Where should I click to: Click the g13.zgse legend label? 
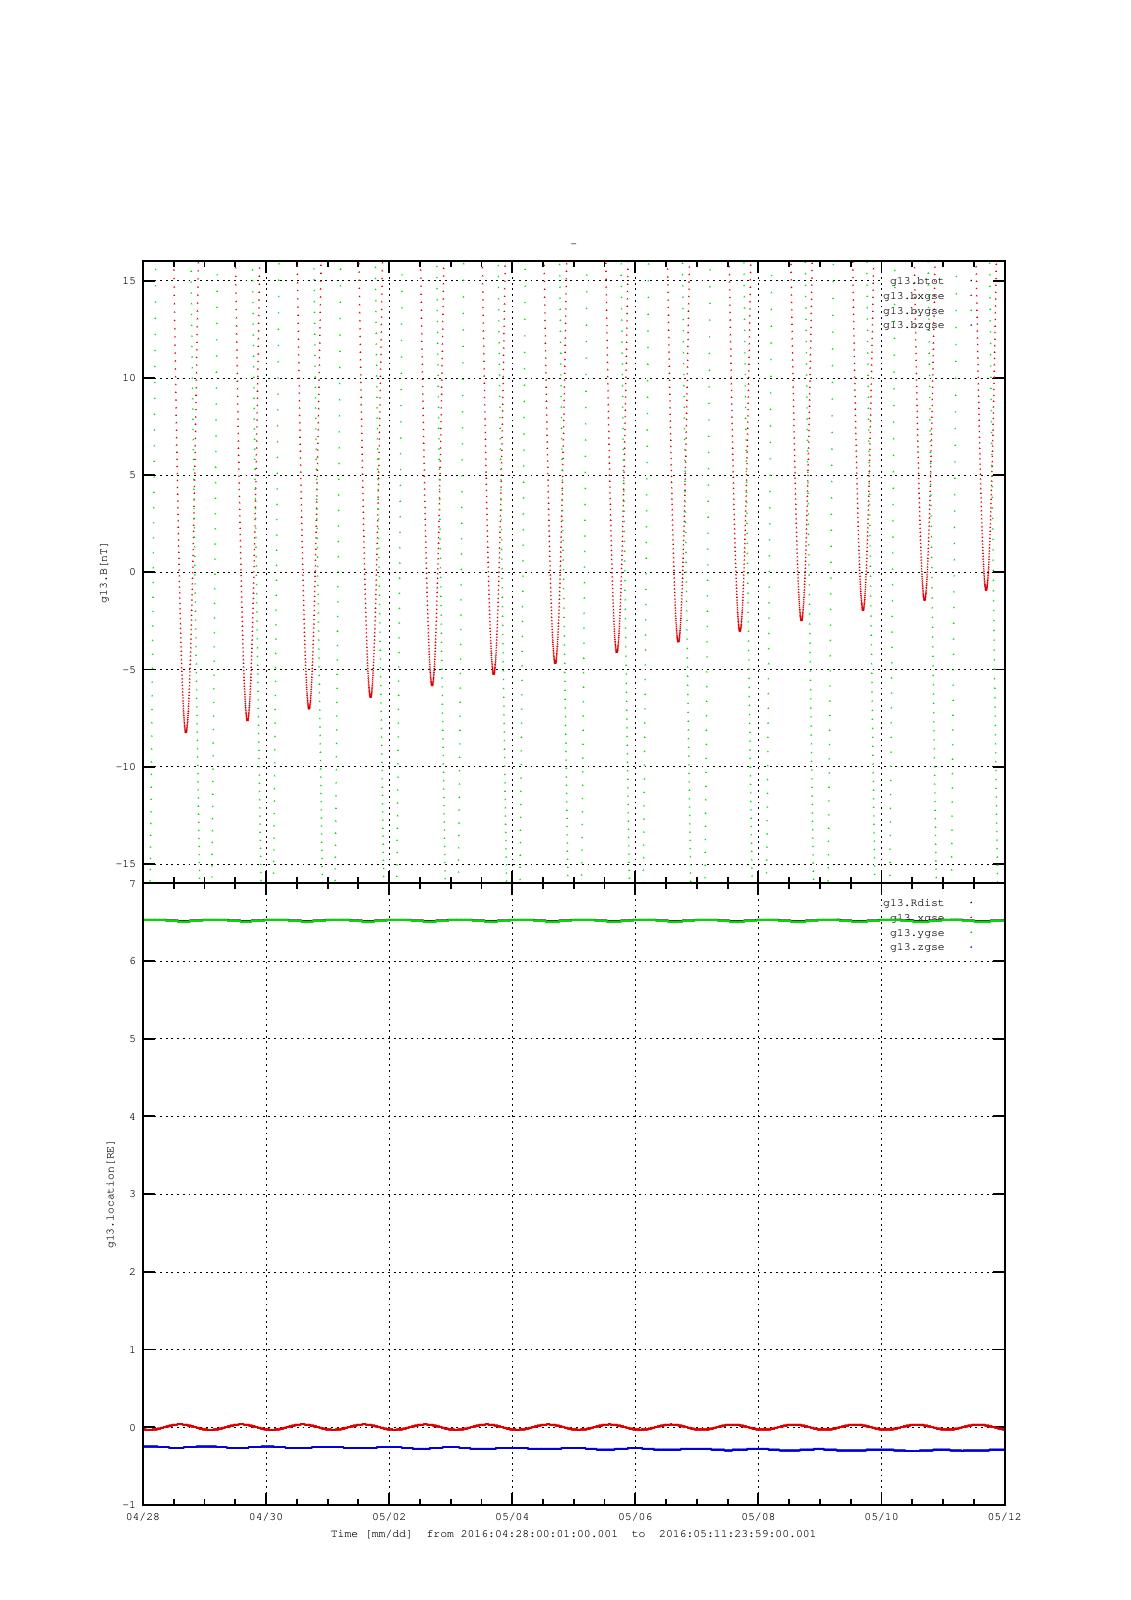917,947
